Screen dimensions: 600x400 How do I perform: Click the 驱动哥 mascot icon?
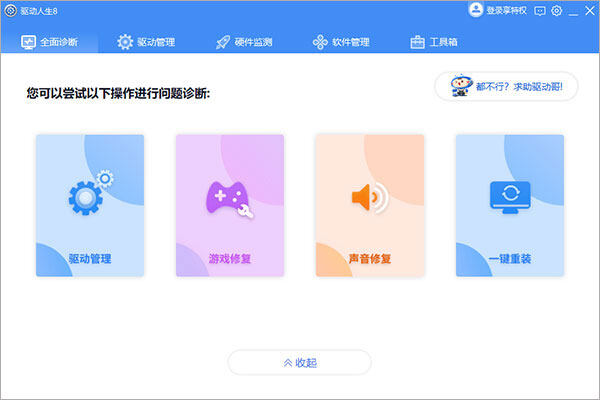point(461,85)
